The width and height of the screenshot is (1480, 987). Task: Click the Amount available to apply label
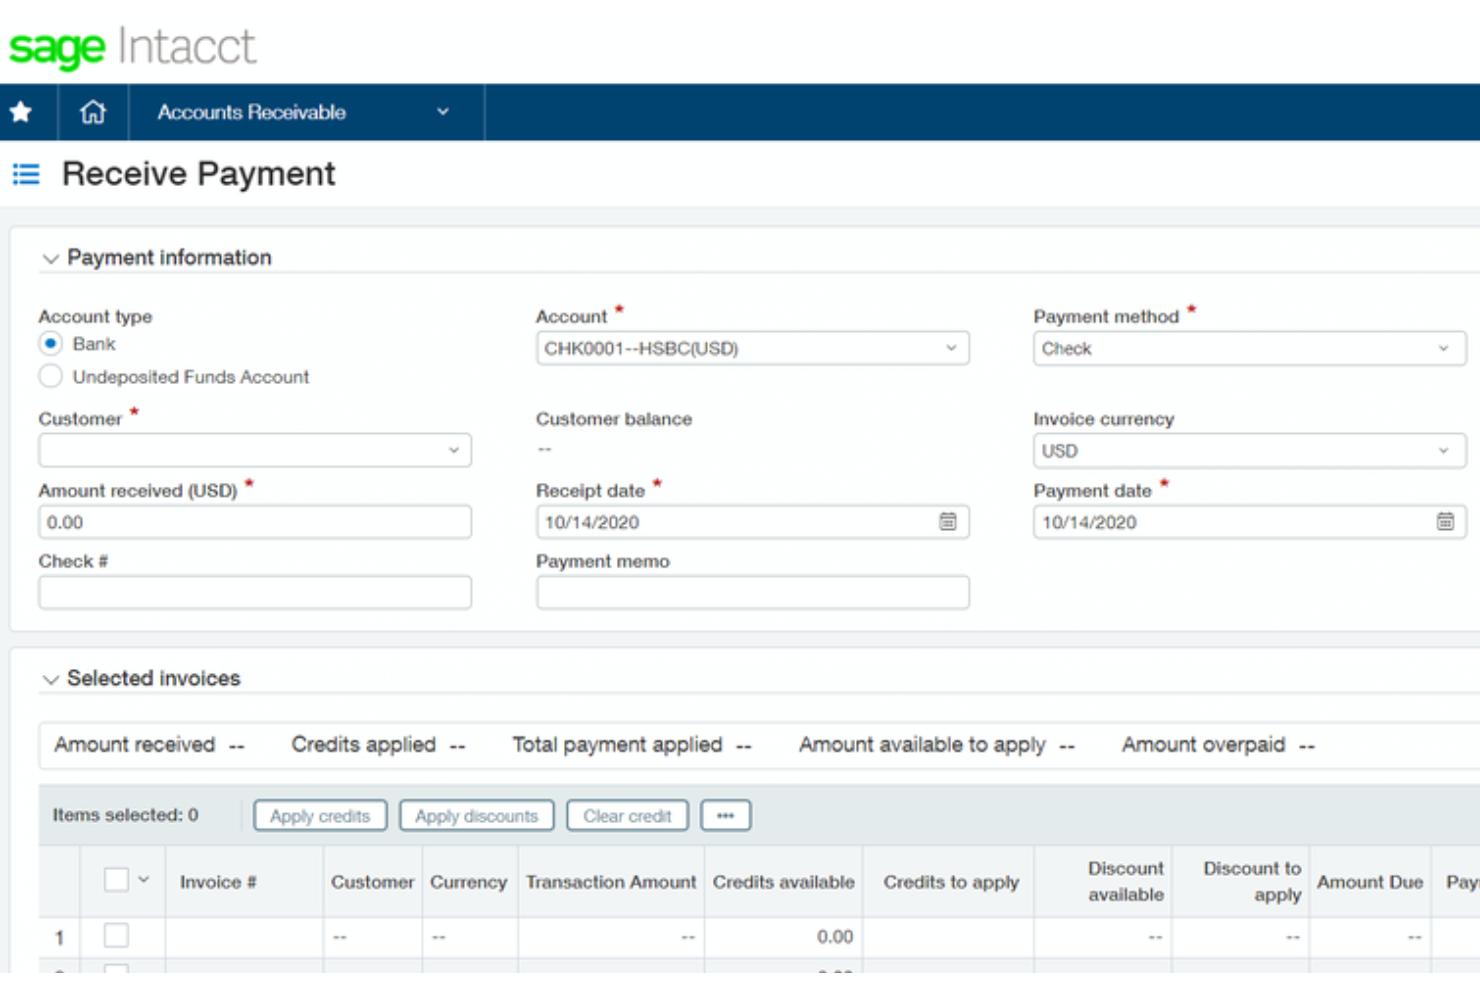pyautogui.click(x=922, y=745)
